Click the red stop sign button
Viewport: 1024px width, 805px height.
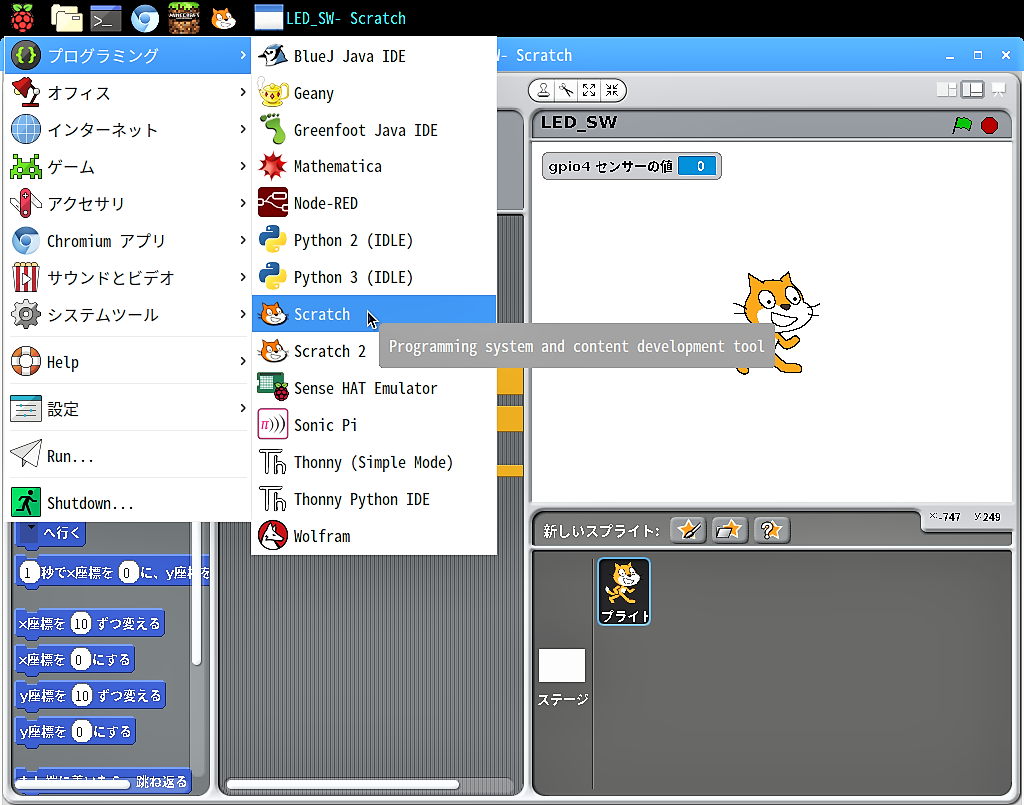[x=989, y=125]
